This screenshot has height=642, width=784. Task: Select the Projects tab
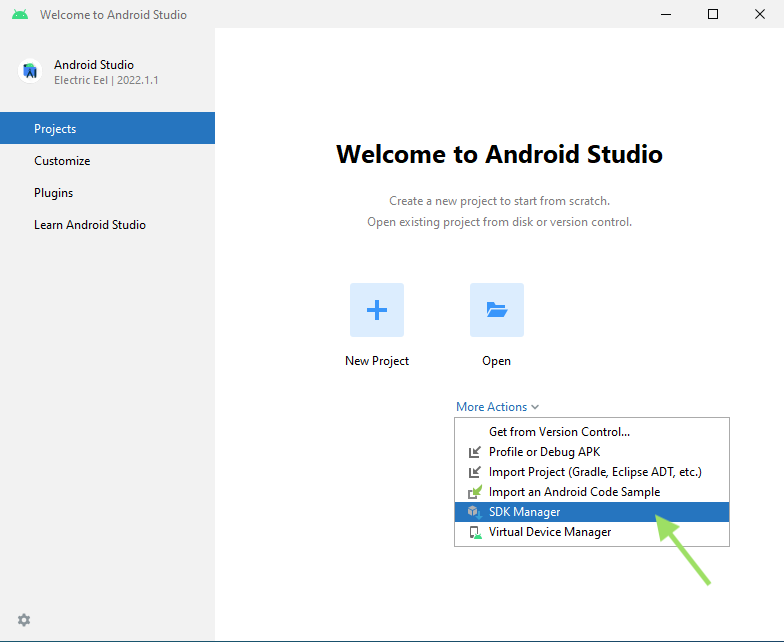pos(108,128)
